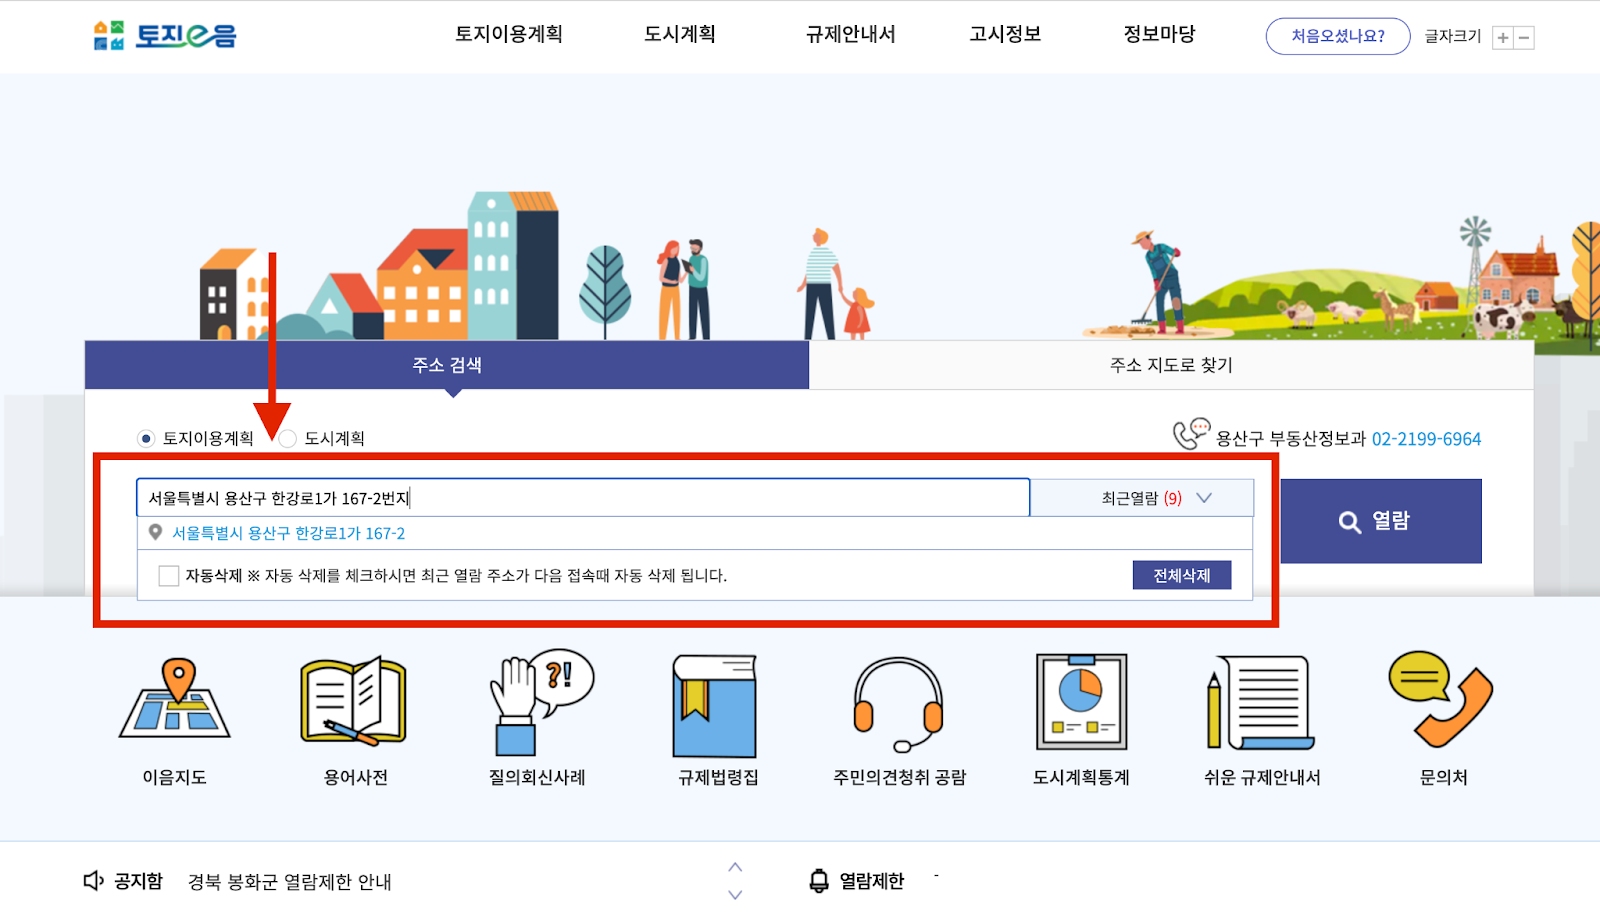Expand the 최근열람 (9) dropdown

click(1142, 498)
